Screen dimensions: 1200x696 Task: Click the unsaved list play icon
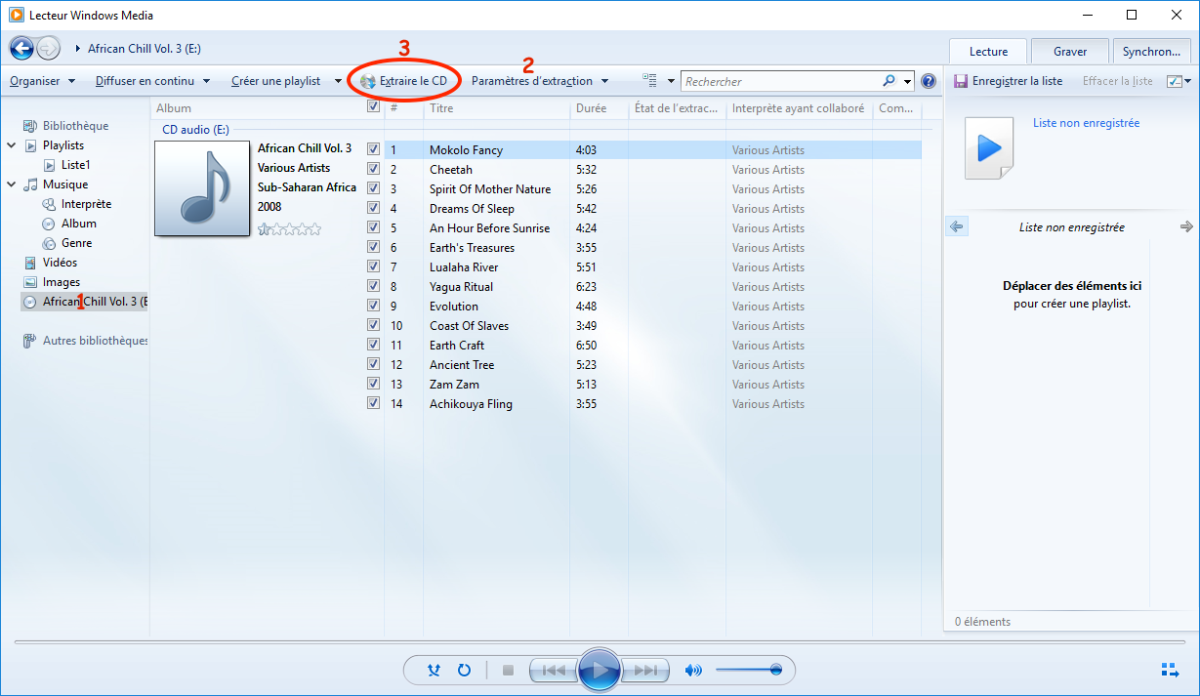pos(989,148)
